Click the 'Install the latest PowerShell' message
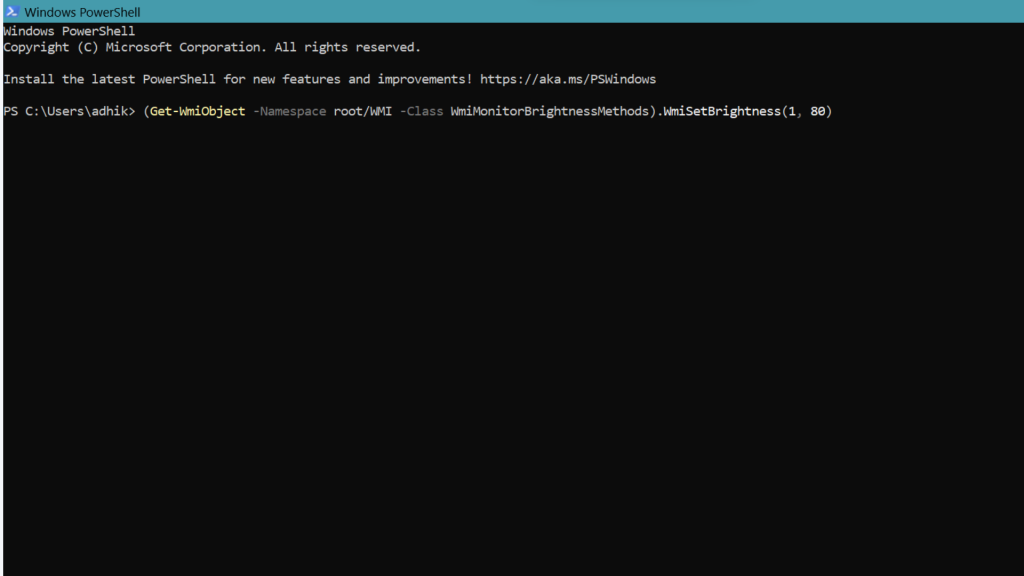 point(329,79)
